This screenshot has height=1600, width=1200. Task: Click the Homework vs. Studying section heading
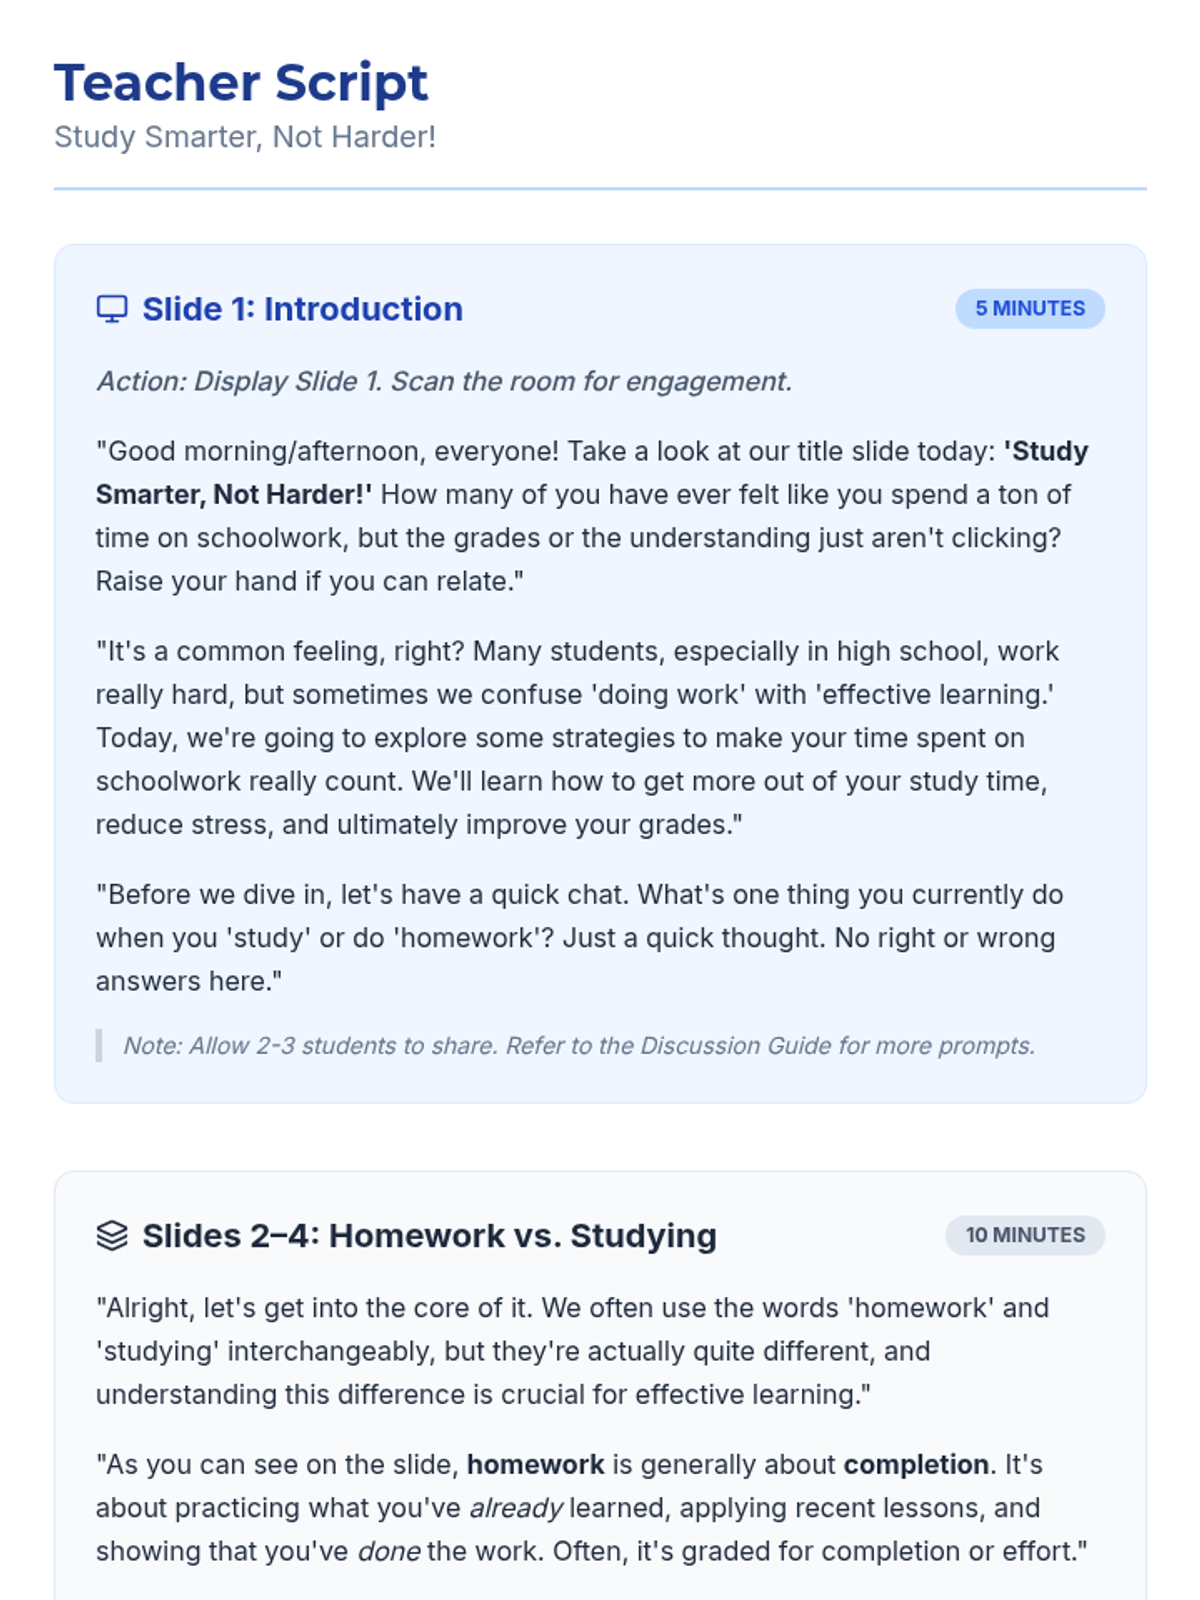[x=429, y=1236]
